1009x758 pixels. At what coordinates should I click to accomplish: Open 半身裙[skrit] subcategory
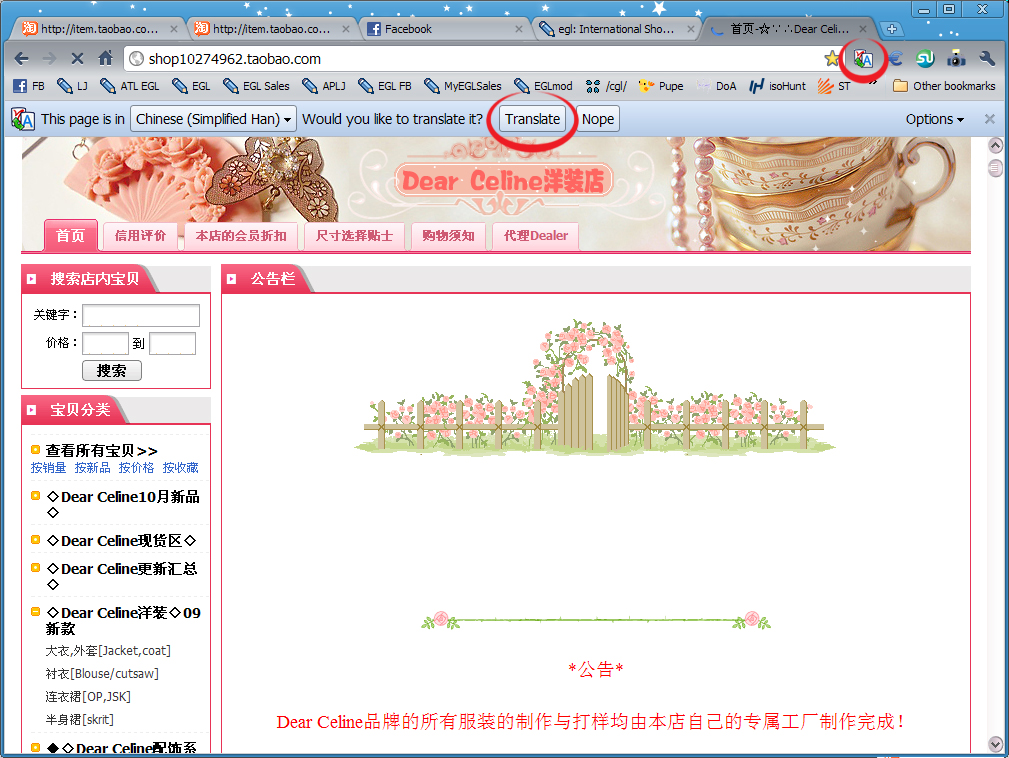79,719
